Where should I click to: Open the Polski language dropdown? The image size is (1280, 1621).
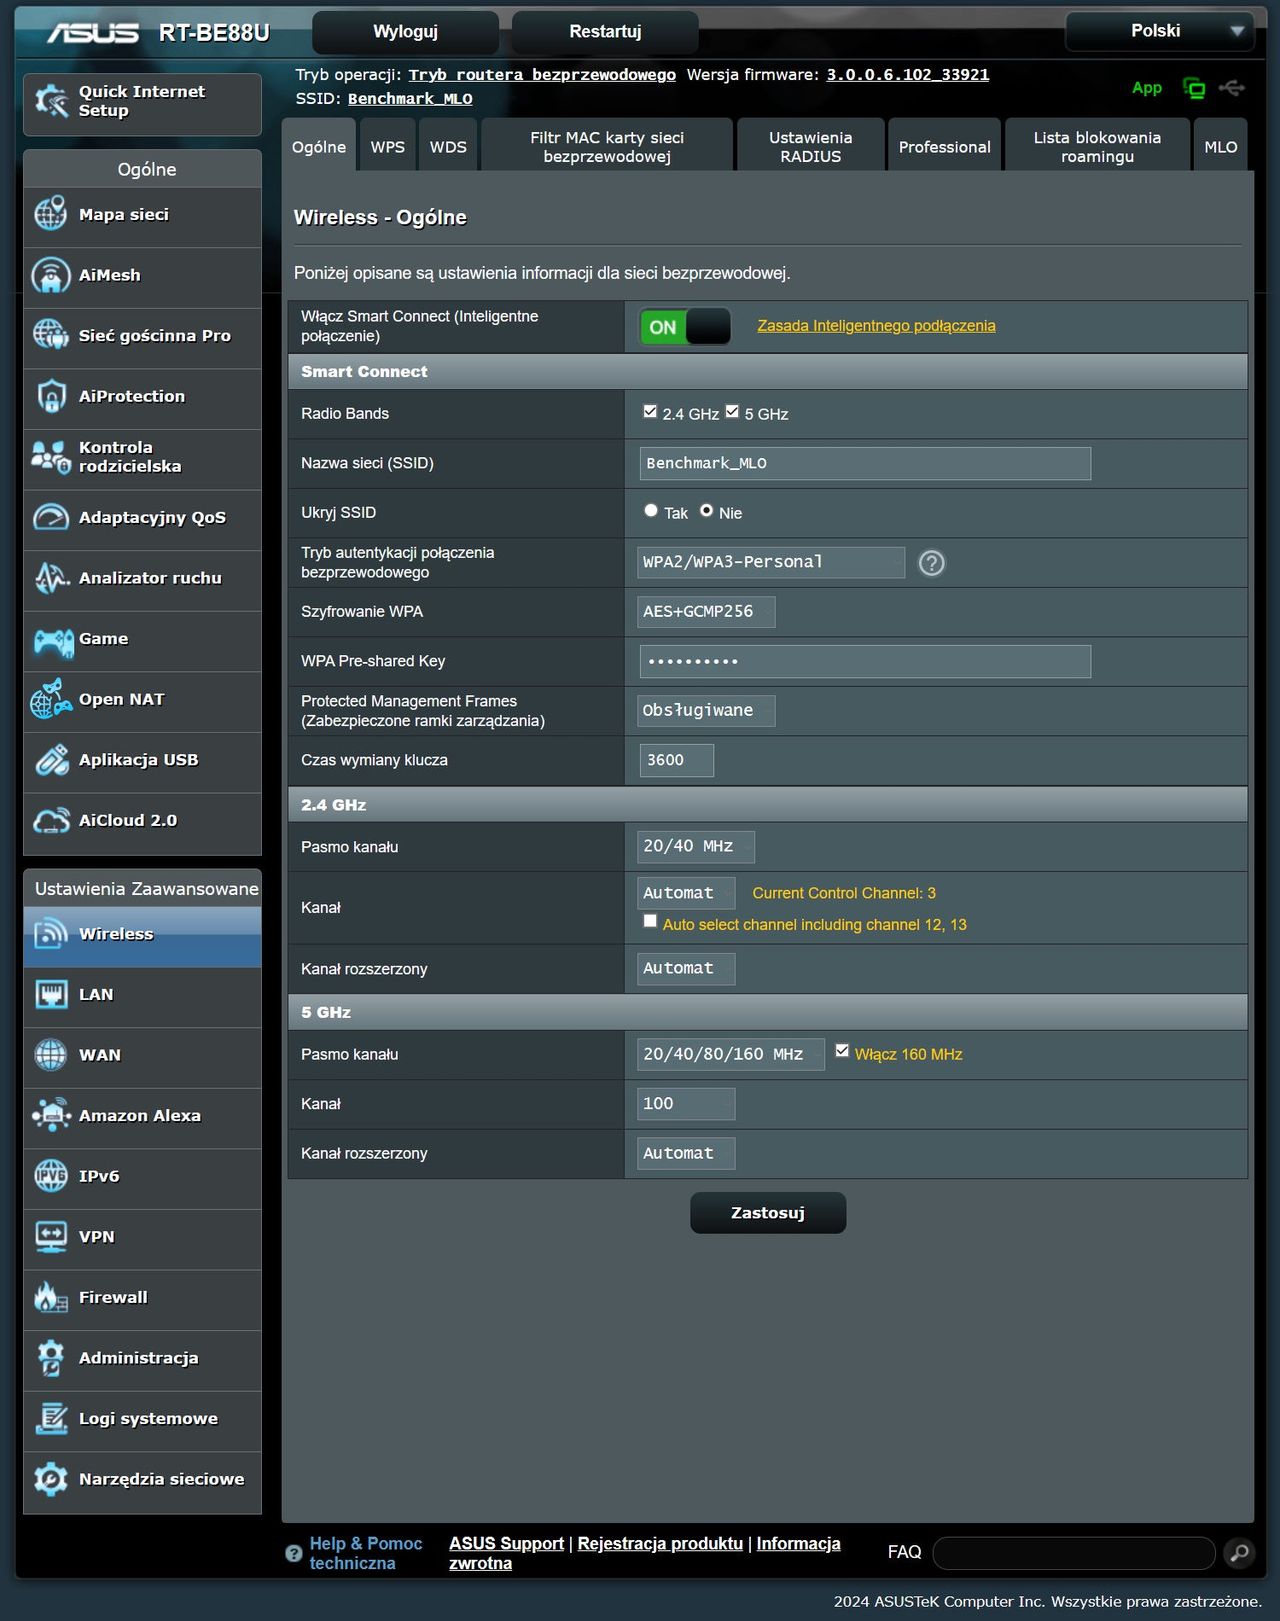[1158, 31]
